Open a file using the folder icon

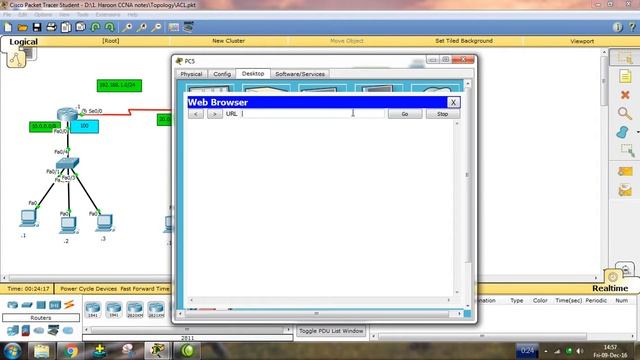click(22, 27)
